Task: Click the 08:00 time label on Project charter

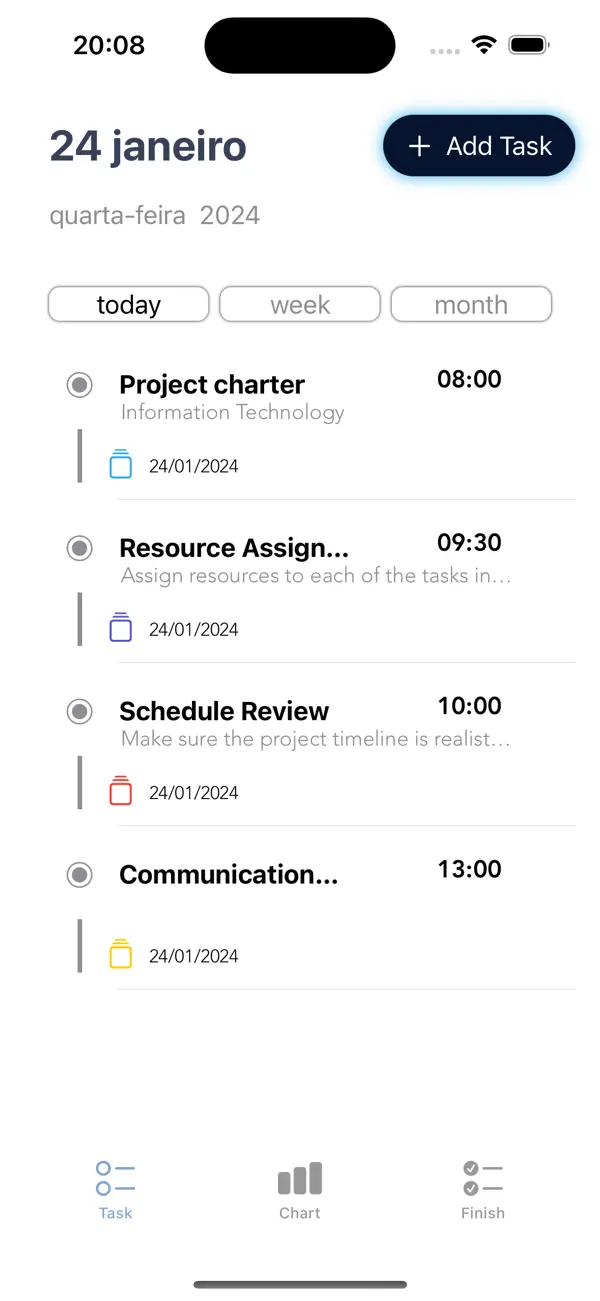Action: tap(469, 379)
